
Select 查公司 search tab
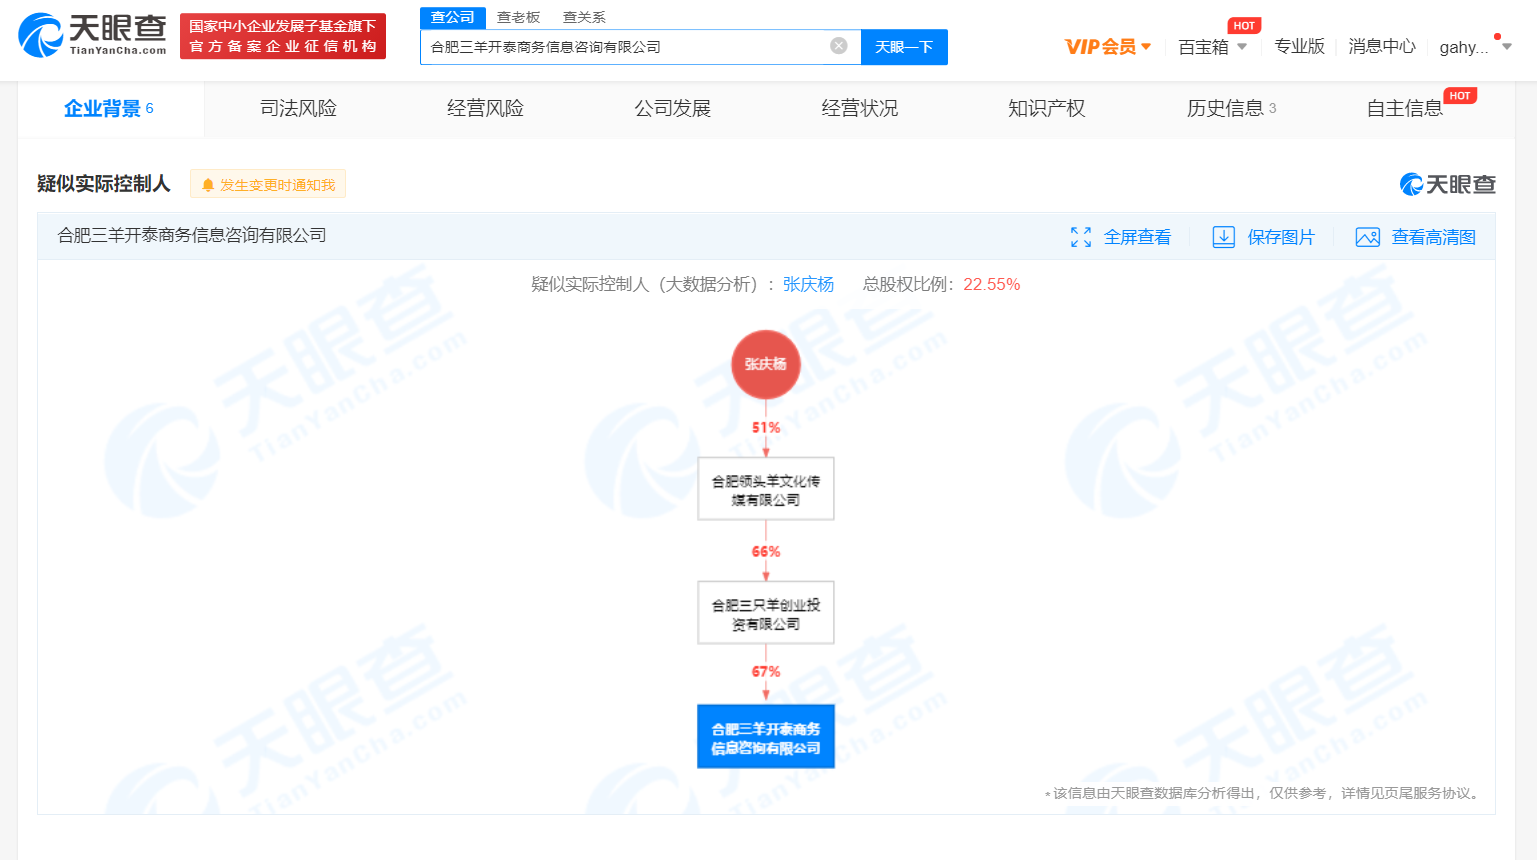pyautogui.click(x=453, y=17)
